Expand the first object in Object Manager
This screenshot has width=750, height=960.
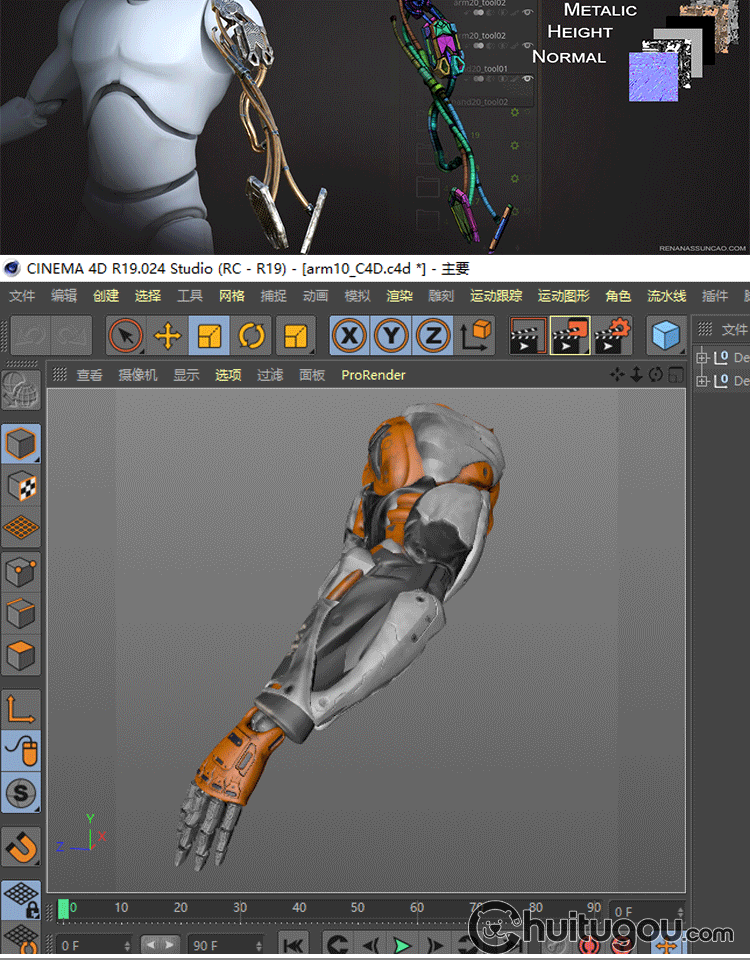[x=702, y=357]
